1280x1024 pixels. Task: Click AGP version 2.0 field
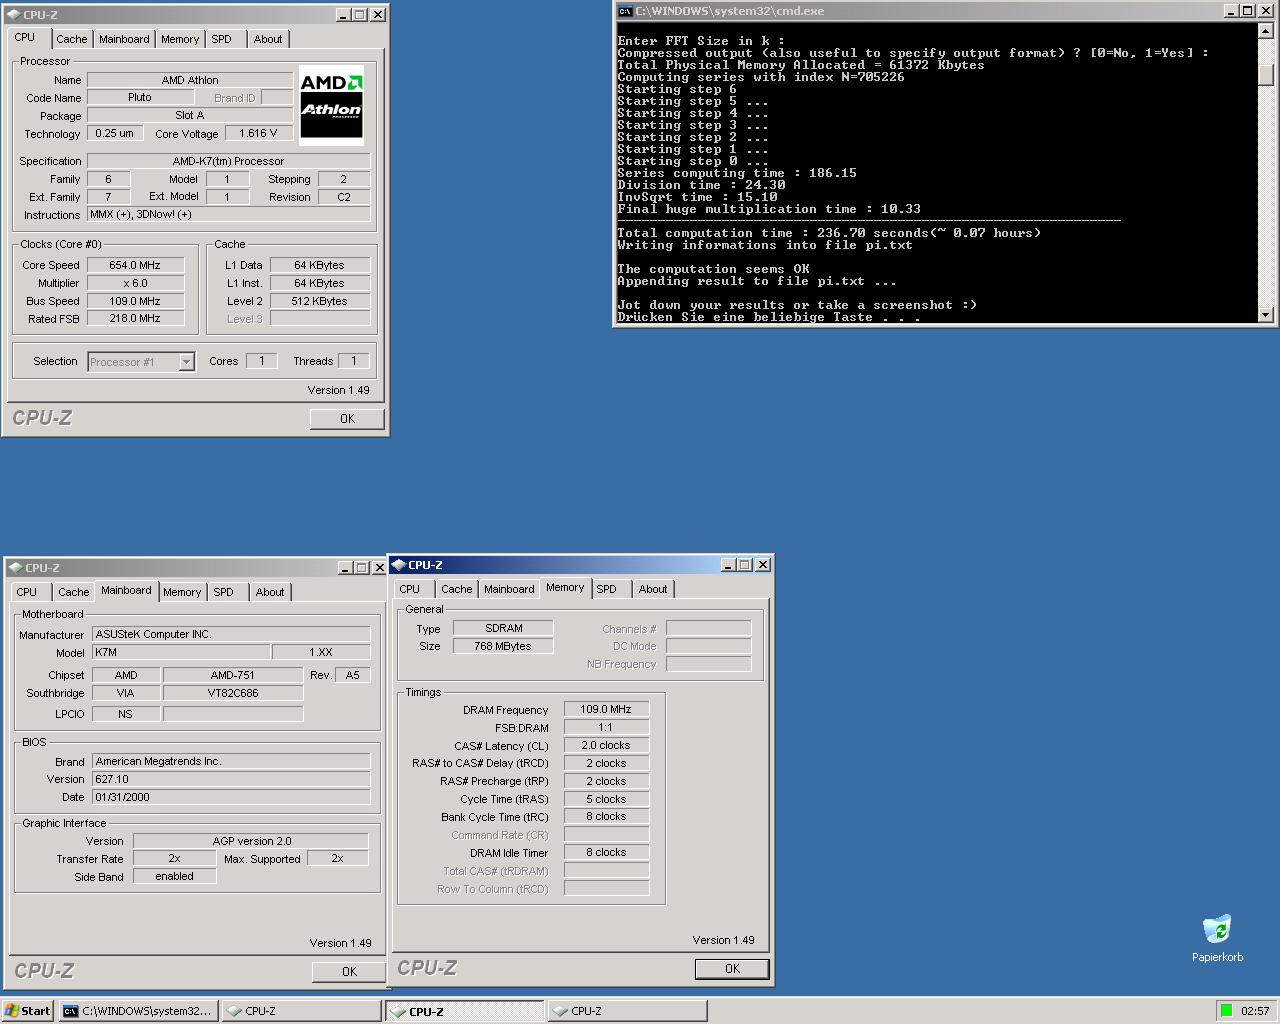pos(251,841)
